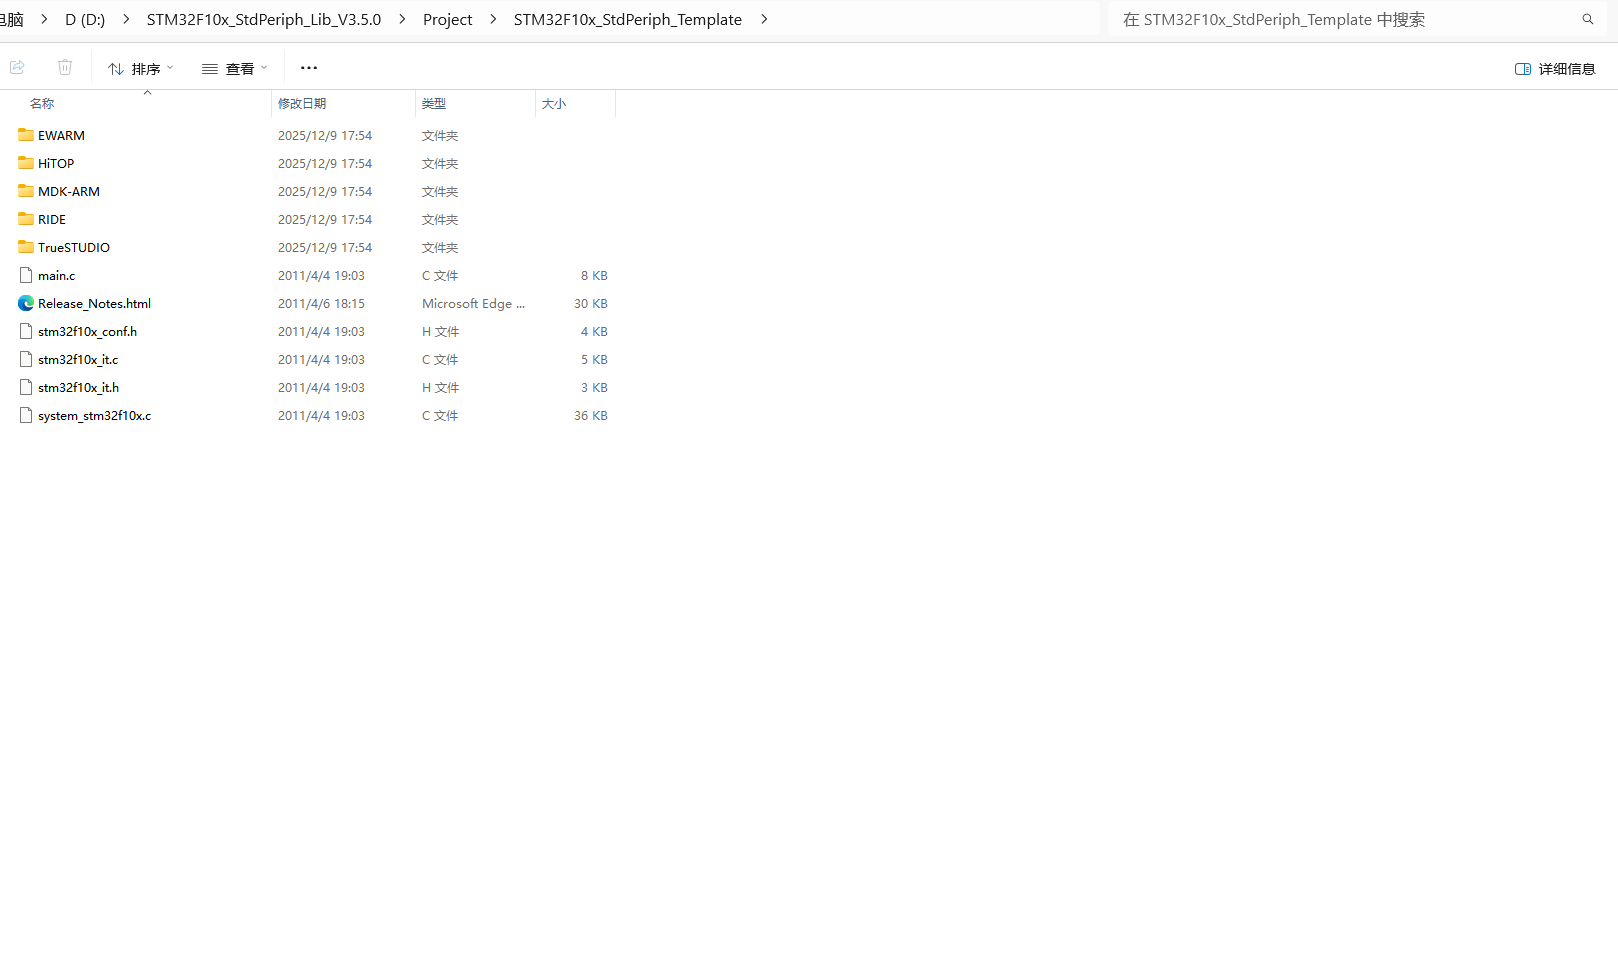Click the stm32f10x_it.h file name
The height and width of the screenshot is (965, 1618).
tap(79, 387)
